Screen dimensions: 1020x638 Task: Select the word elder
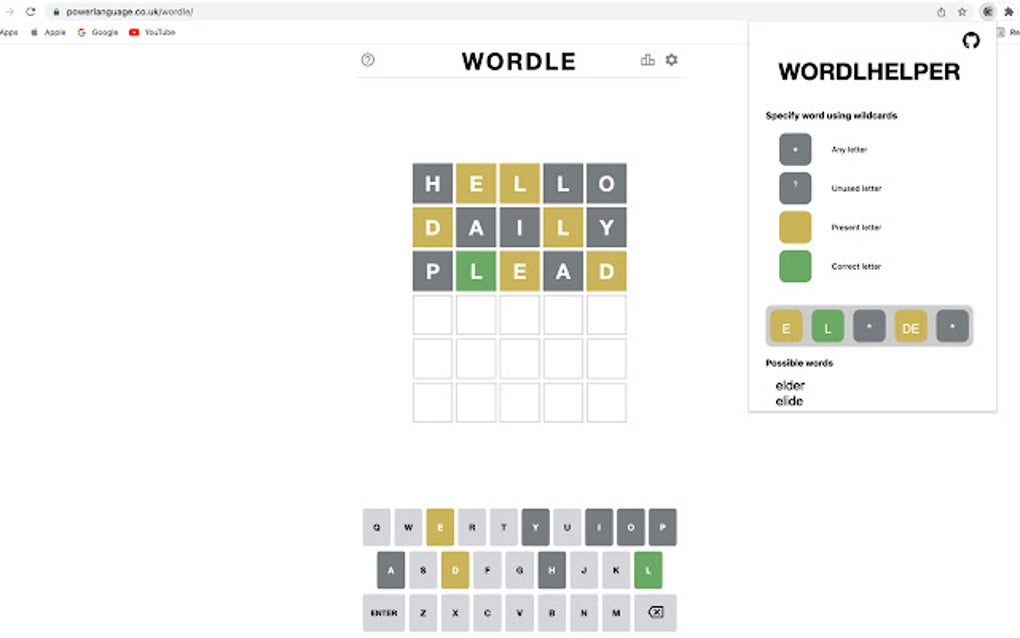(x=790, y=385)
